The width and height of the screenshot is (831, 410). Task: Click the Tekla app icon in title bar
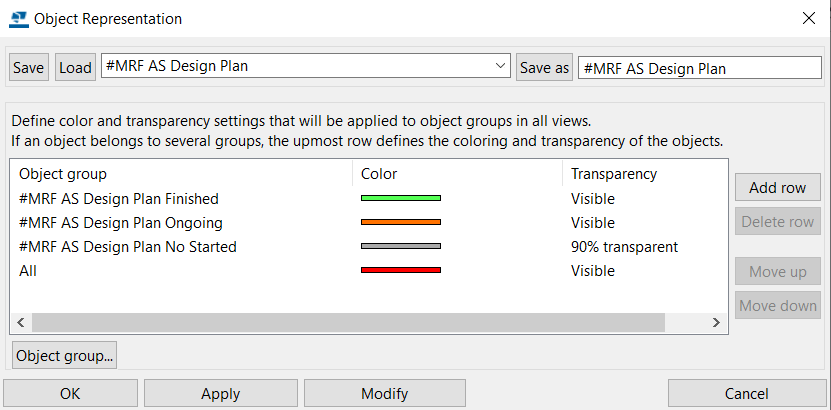[x=19, y=19]
